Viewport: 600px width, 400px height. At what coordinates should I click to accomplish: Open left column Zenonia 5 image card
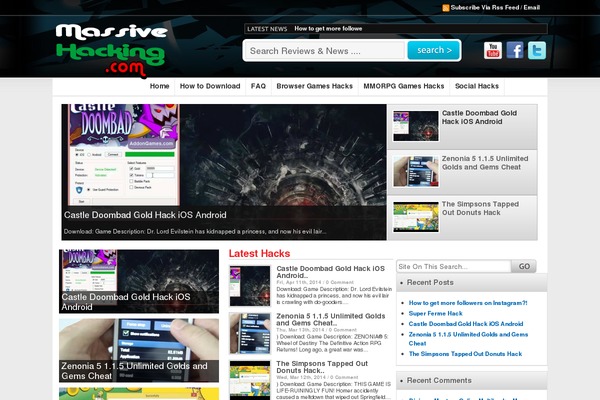coord(139,350)
